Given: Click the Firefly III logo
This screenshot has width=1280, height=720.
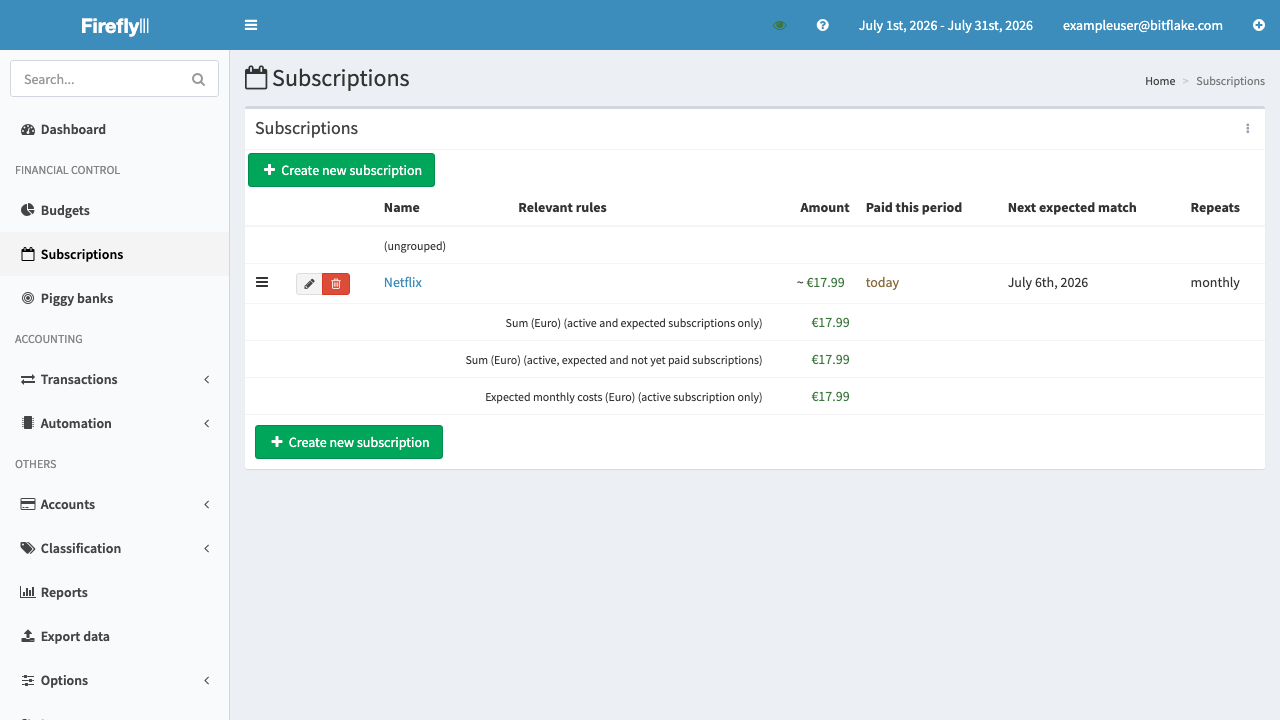Looking at the screenshot, I should [115, 26].
